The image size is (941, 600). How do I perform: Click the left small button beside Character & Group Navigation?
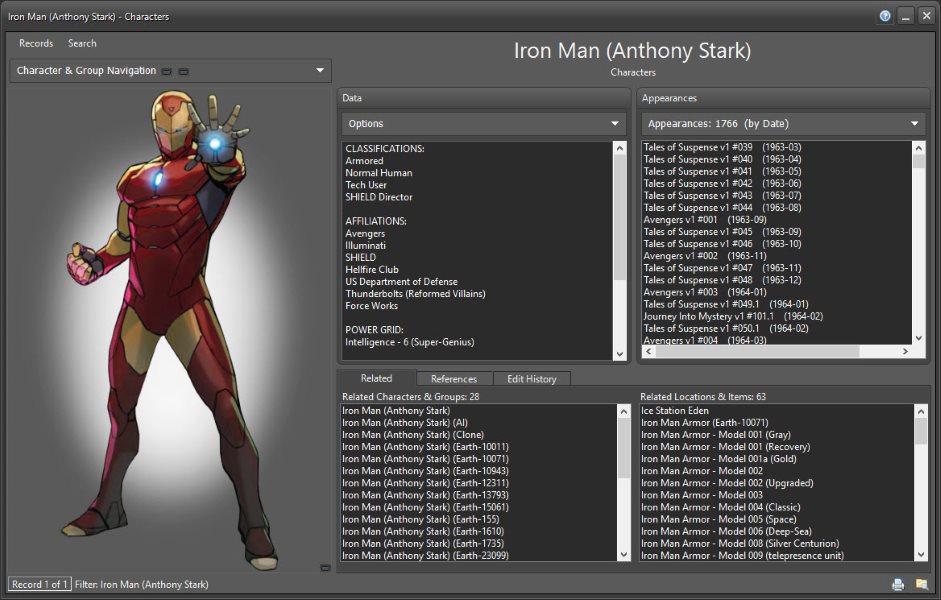coord(167,71)
